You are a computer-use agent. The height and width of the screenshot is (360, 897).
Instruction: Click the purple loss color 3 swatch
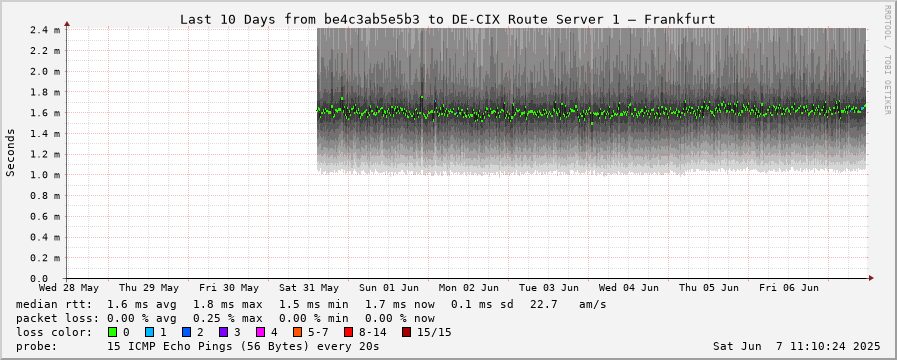(x=223, y=332)
